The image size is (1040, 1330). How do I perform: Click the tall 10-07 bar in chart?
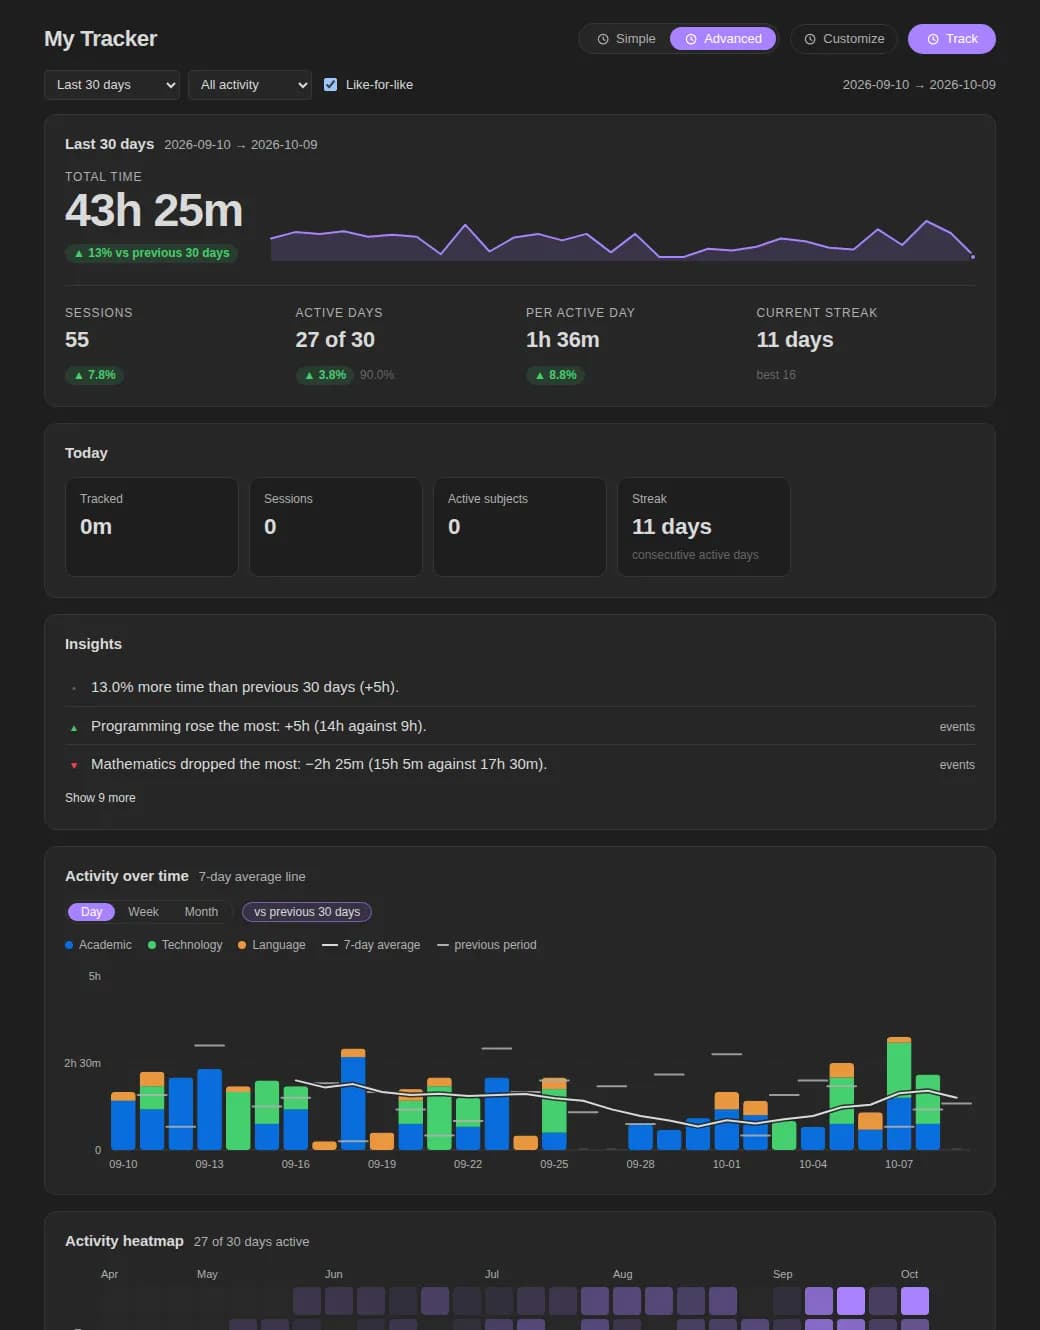pos(899,1094)
